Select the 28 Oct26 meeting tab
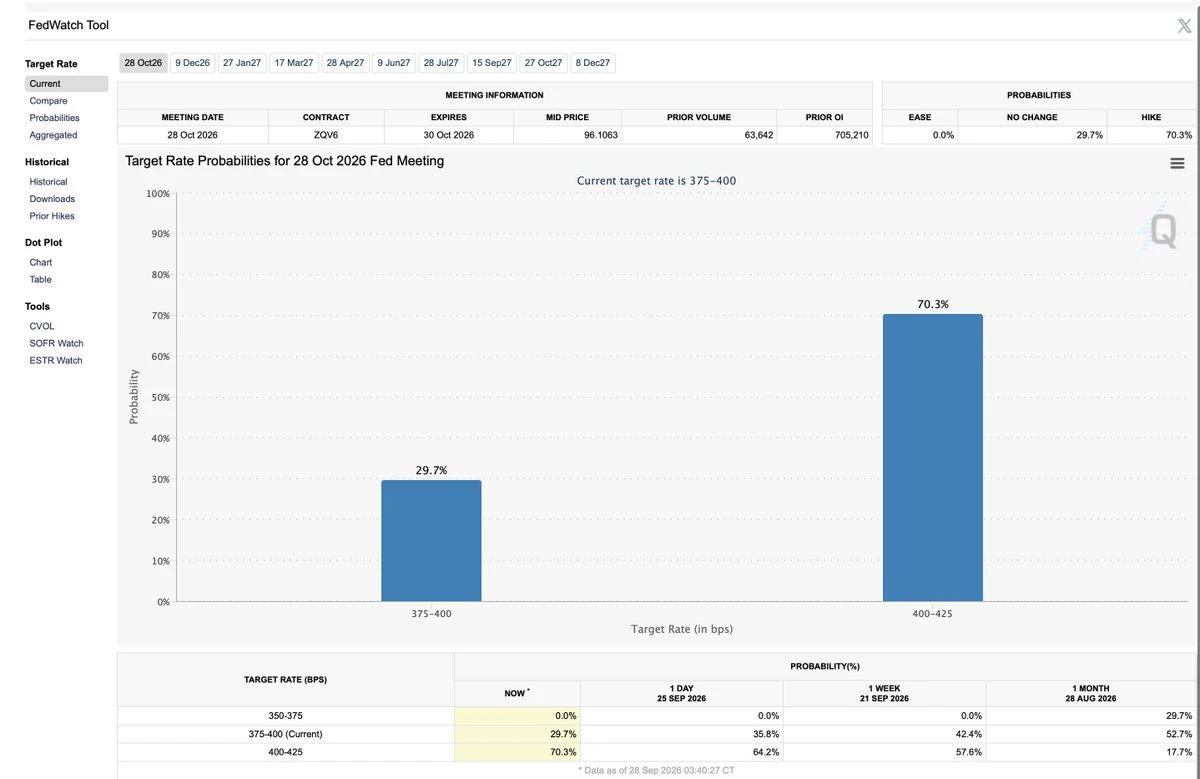The width and height of the screenshot is (1200, 779). click(143, 63)
